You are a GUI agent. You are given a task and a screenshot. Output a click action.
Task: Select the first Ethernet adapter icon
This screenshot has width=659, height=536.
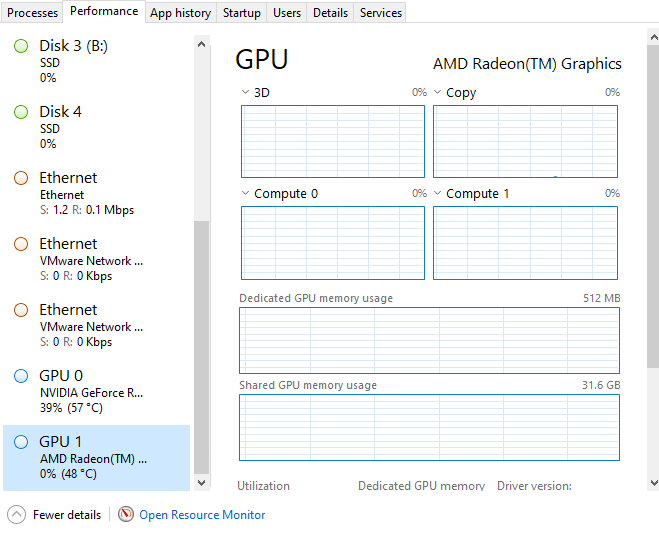pyautogui.click(x=21, y=178)
